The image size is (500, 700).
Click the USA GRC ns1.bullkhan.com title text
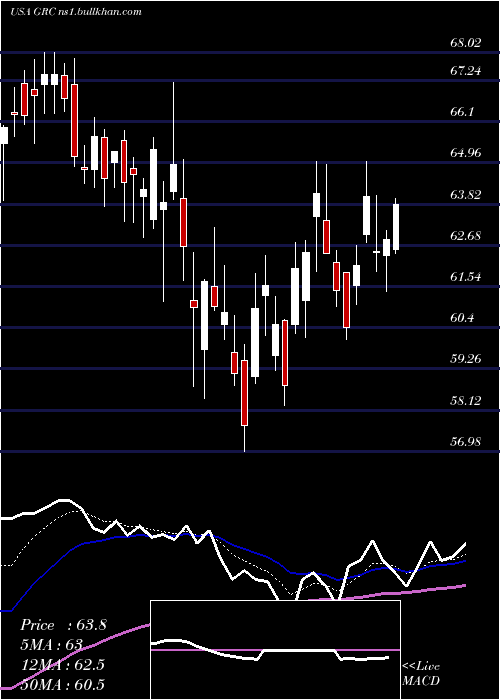[75, 11]
